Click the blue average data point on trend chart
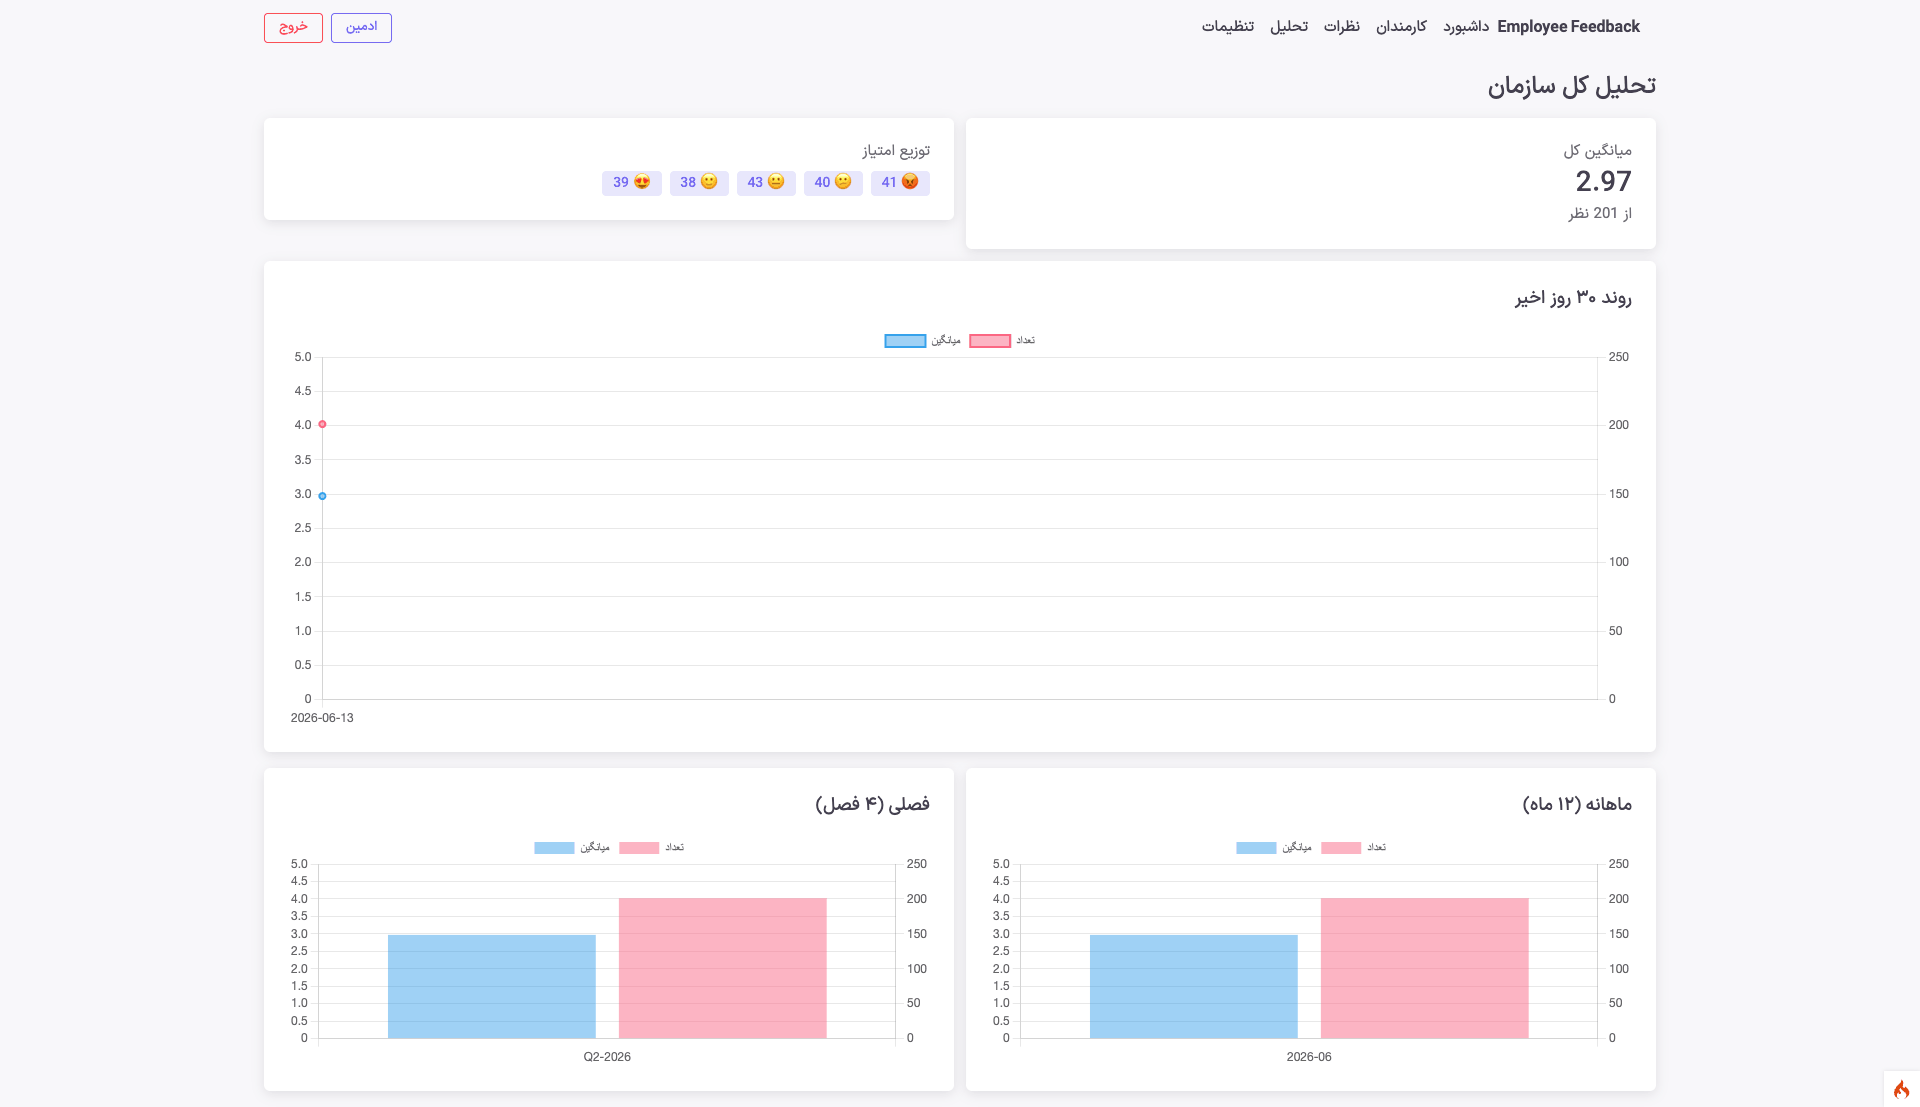 322,496
